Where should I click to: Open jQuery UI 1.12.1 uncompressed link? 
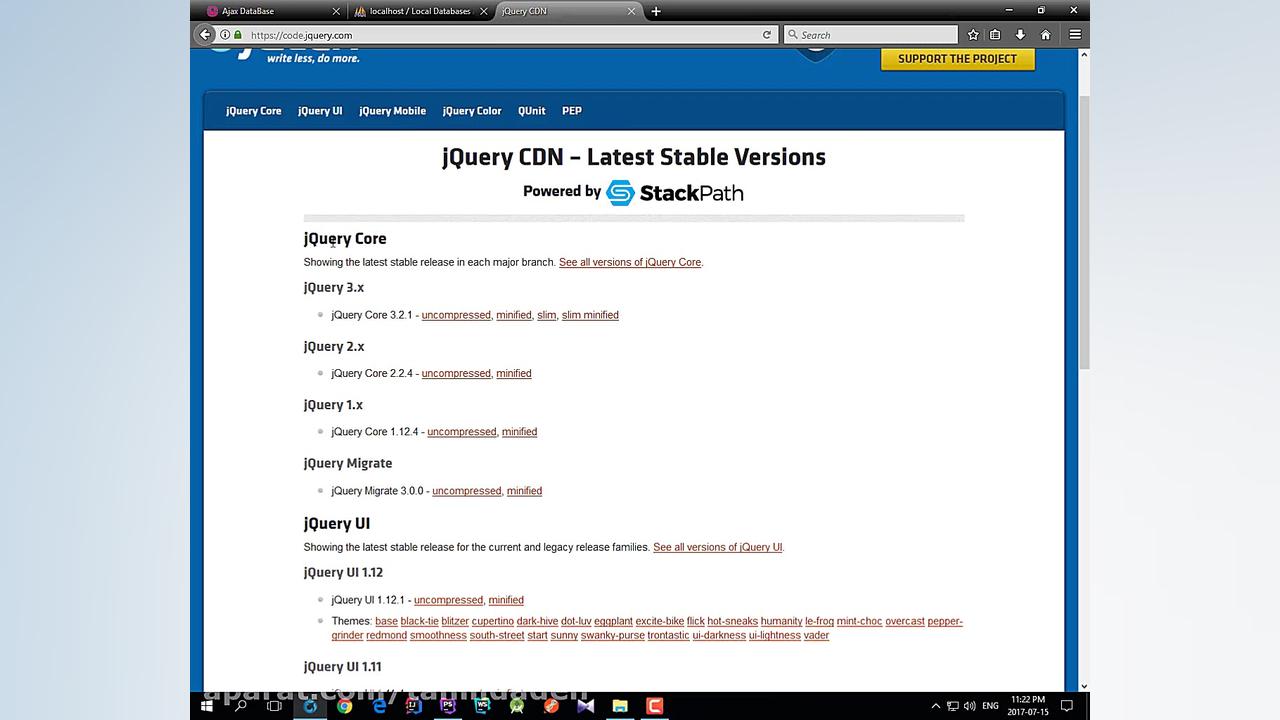tap(448, 600)
